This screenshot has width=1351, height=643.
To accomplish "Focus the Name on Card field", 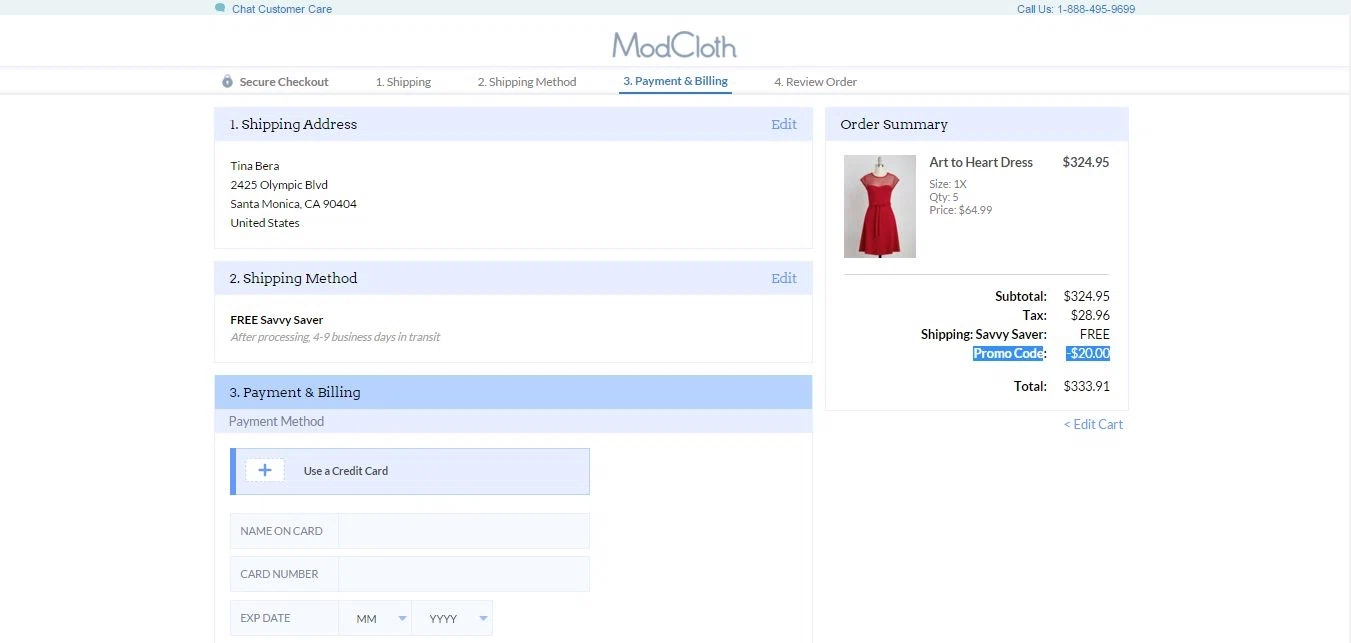I will coord(464,531).
